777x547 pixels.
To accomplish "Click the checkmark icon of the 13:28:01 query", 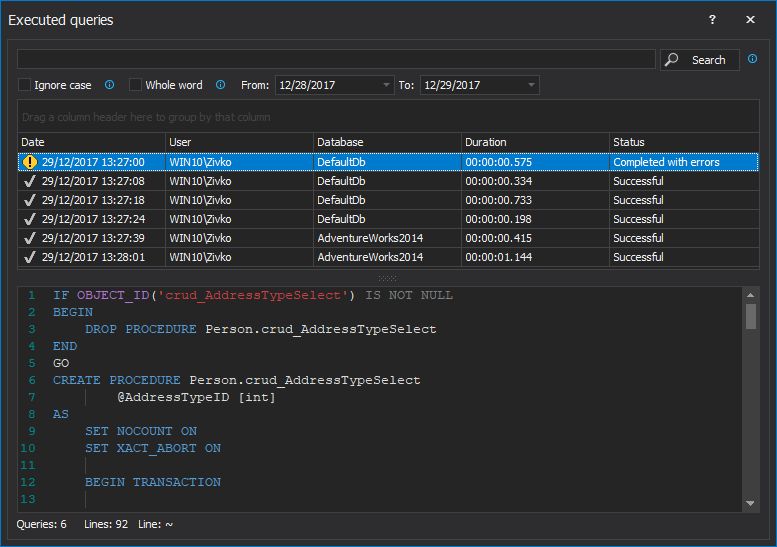I will pyautogui.click(x=29, y=257).
